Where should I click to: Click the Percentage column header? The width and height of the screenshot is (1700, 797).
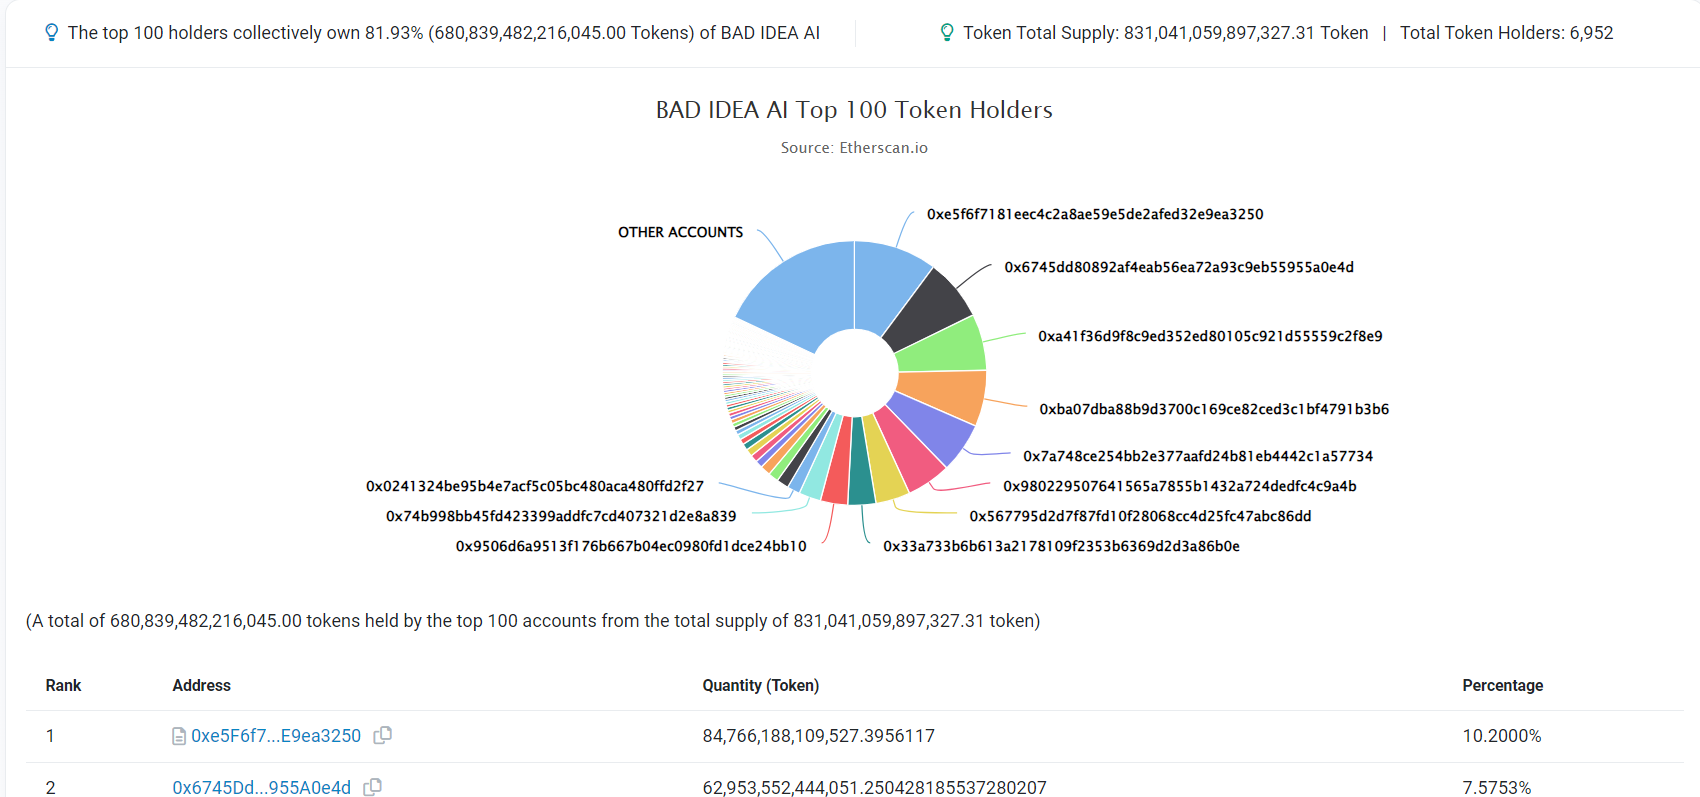(1502, 685)
